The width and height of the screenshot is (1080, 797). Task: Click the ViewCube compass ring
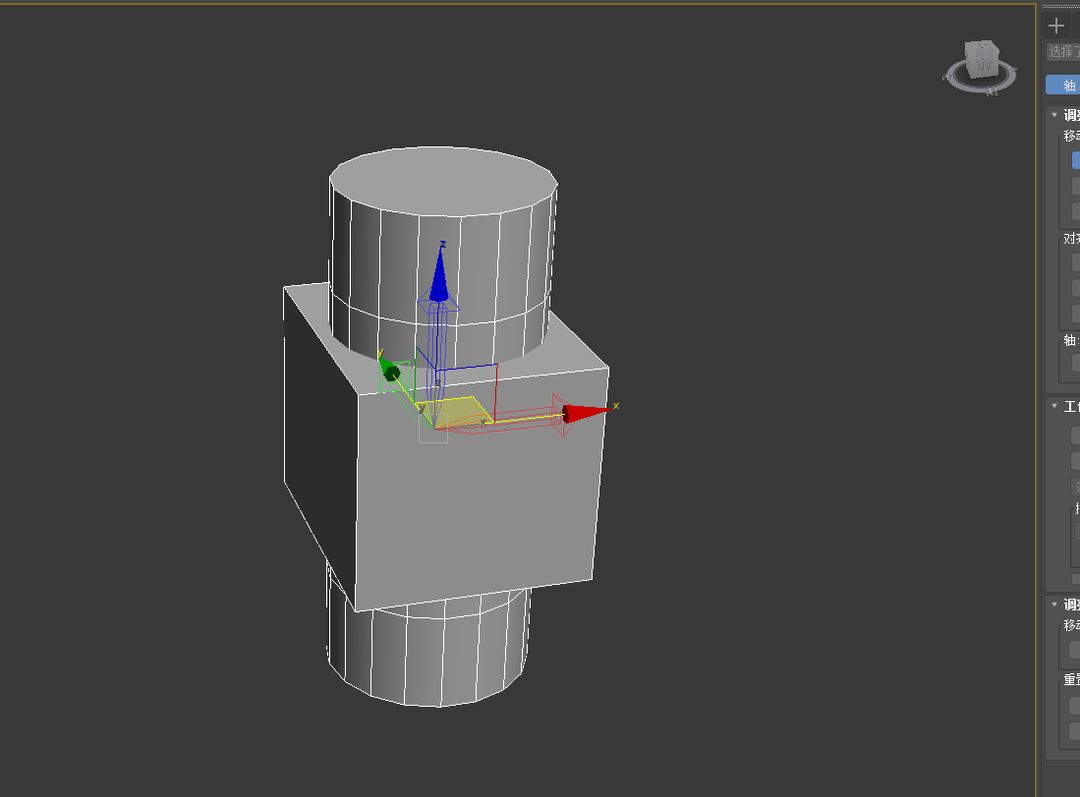pyautogui.click(x=980, y=77)
